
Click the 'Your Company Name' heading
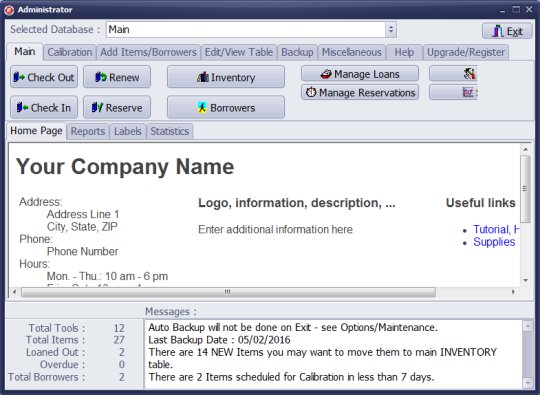click(x=125, y=167)
